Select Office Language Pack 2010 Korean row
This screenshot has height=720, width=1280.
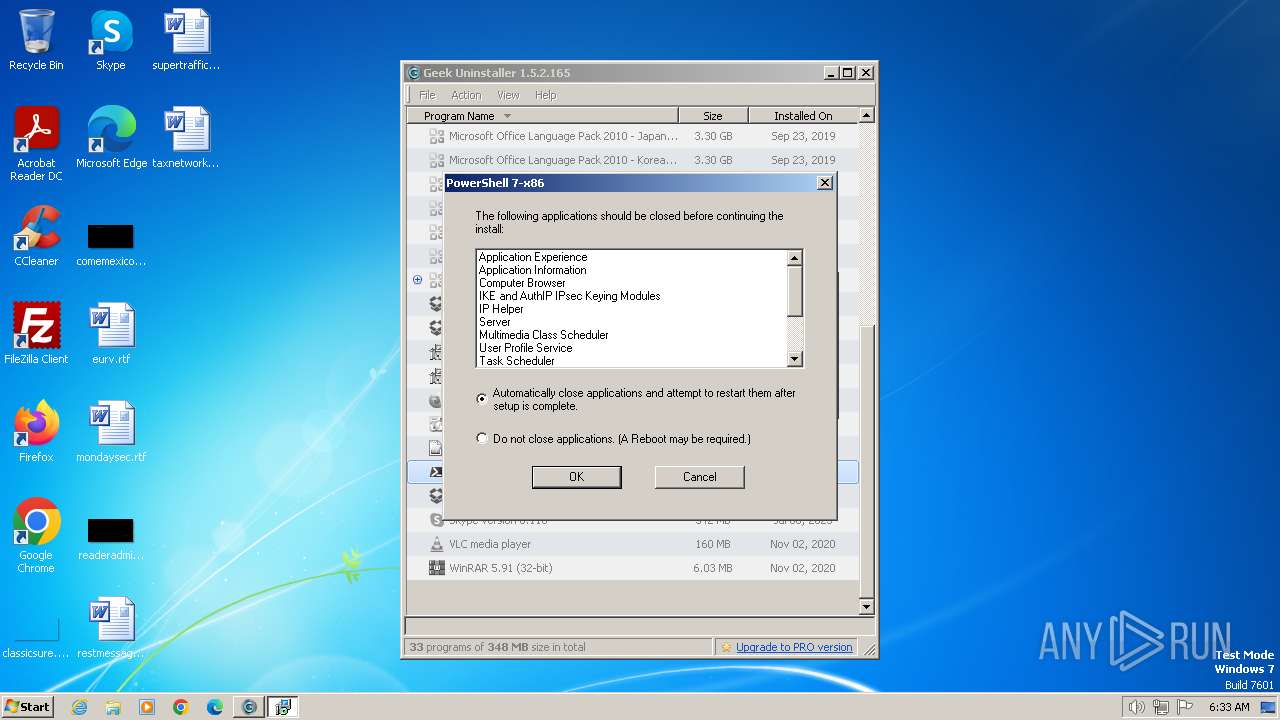633,160
